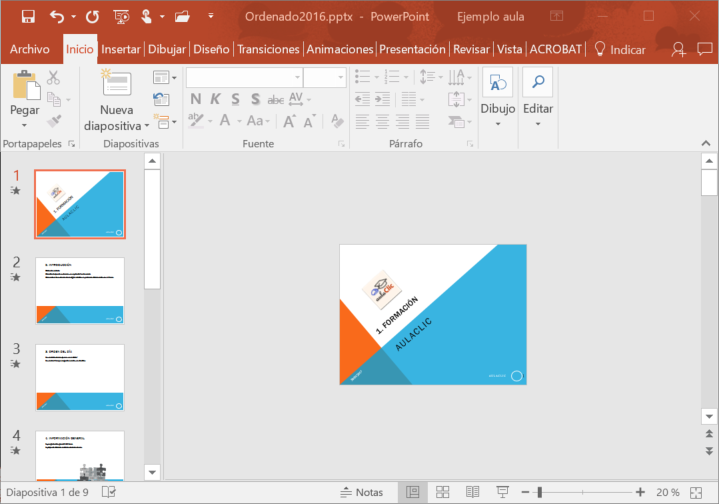719x504 pixels.
Task: Click the Share person icon
Action: pyautogui.click(x=679, y=49)
